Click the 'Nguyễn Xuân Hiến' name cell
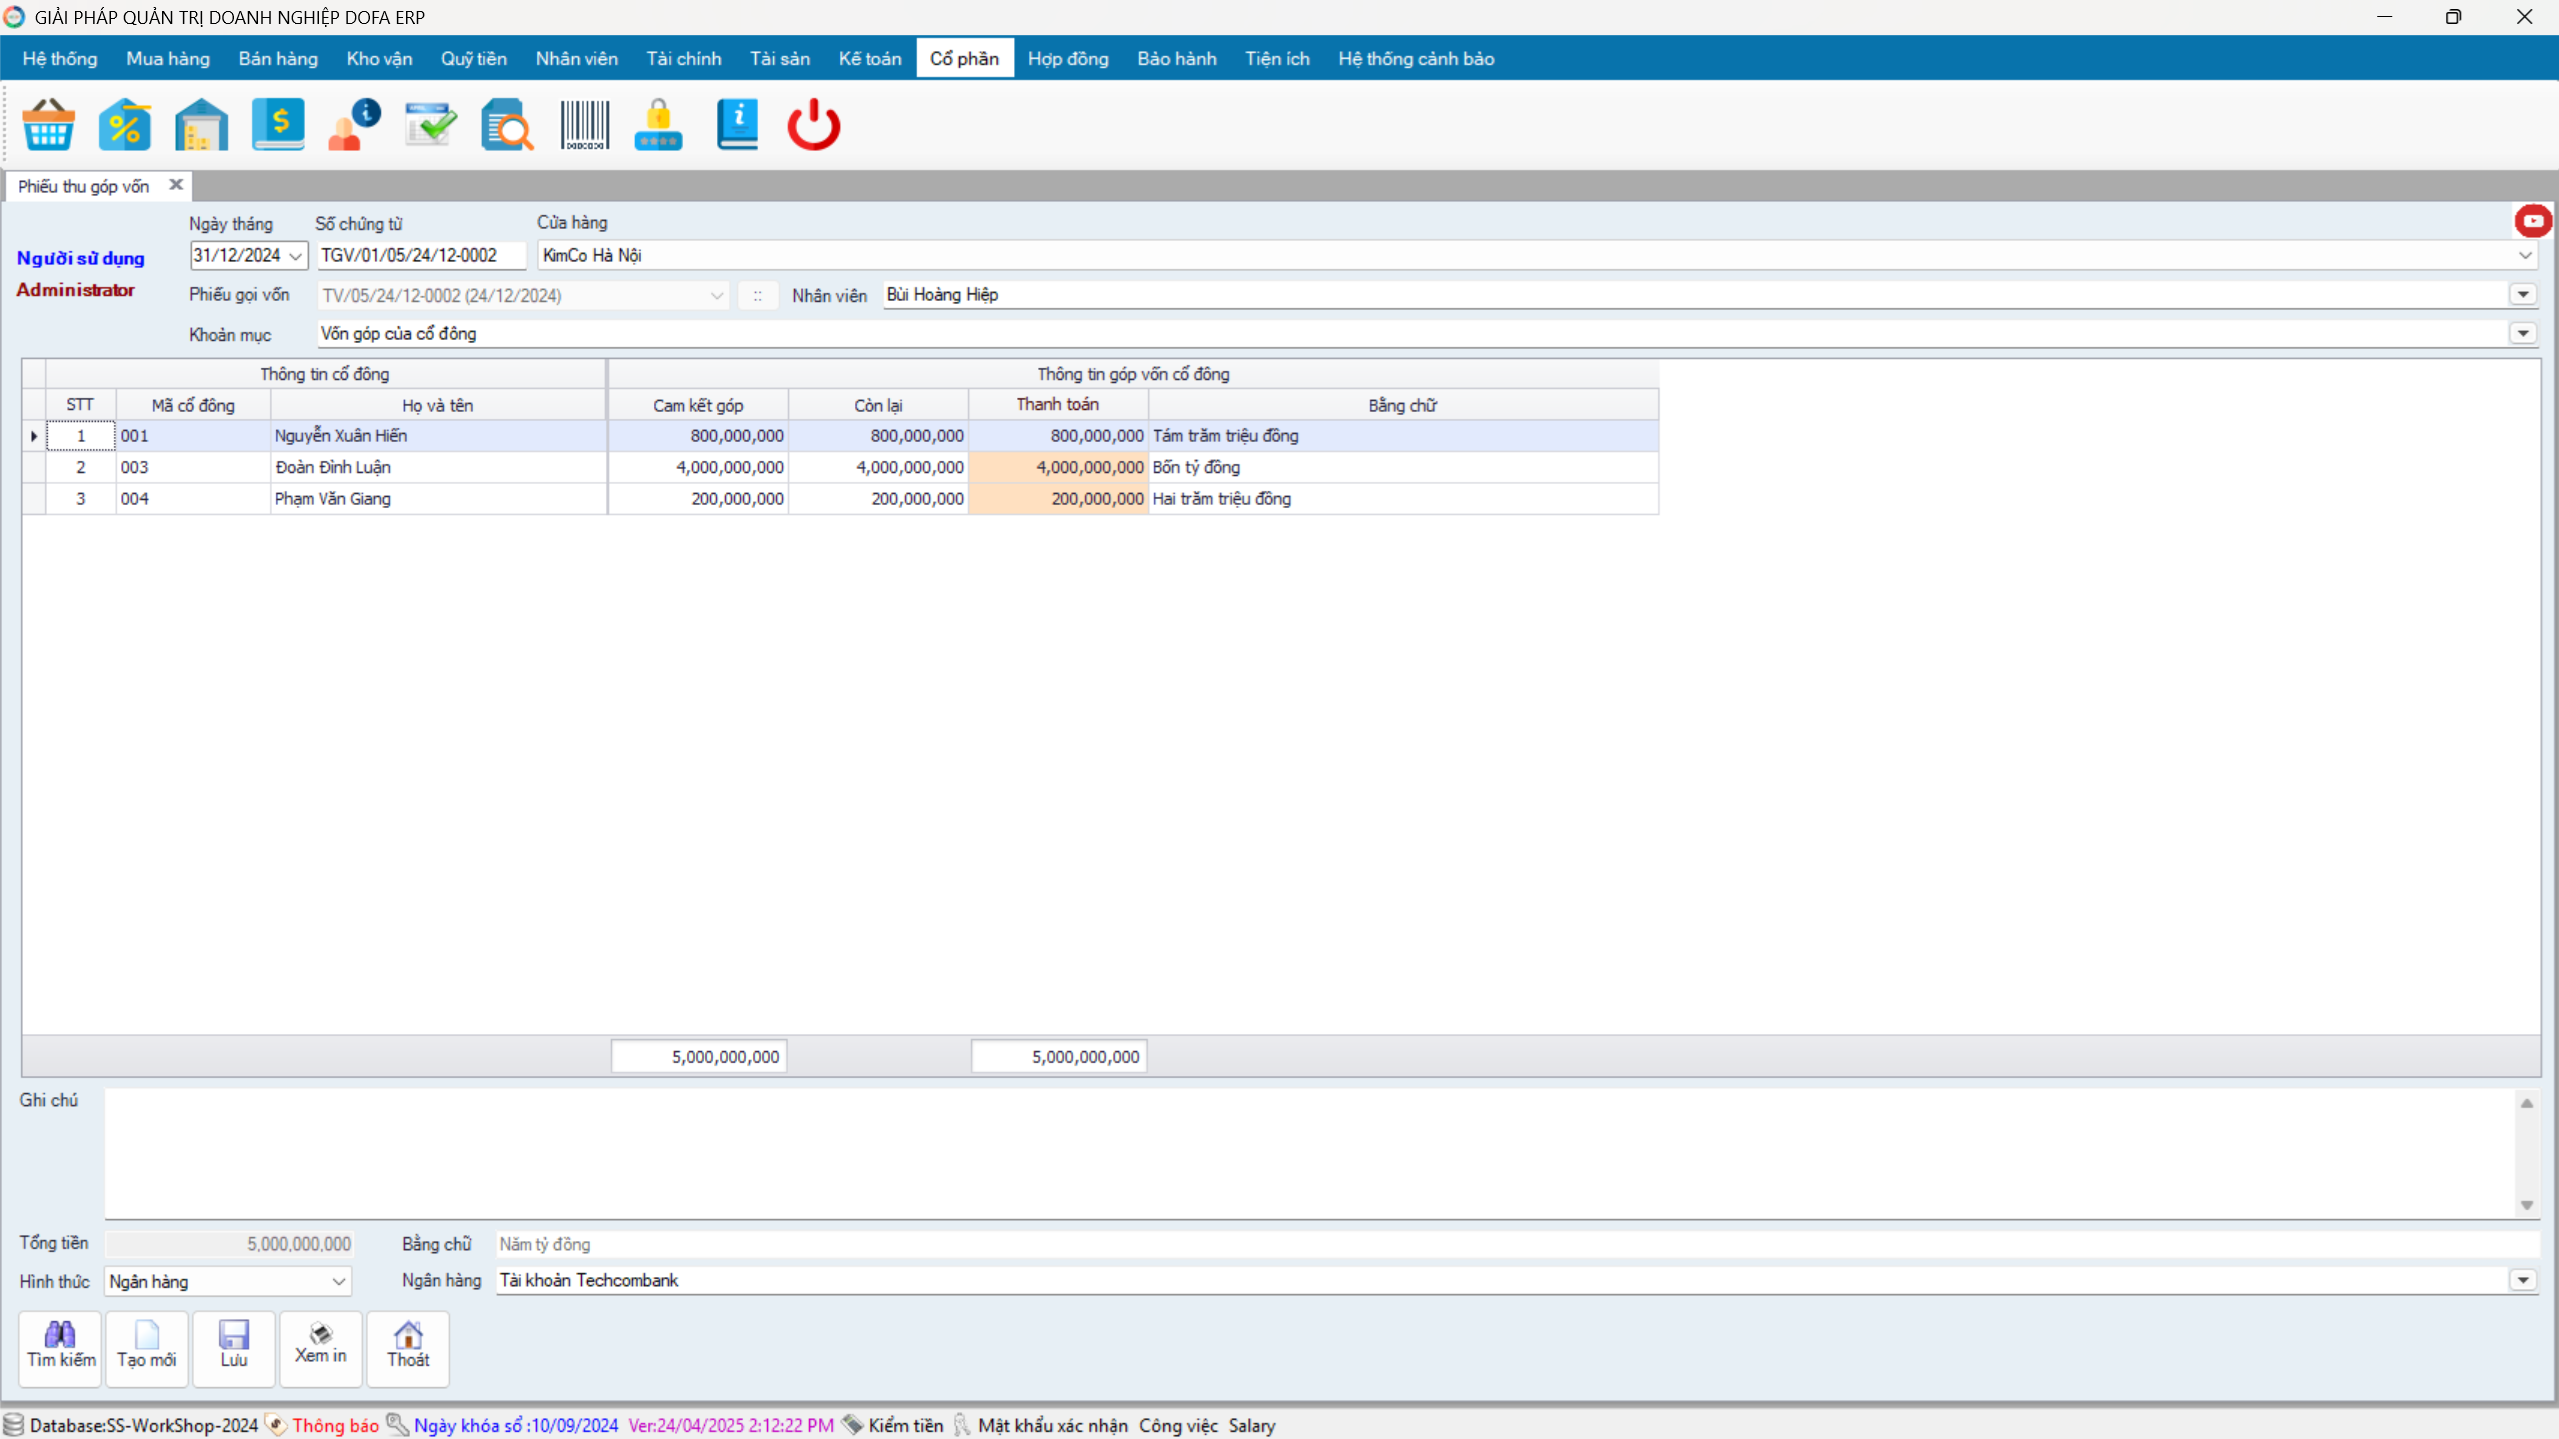The image size is (2559, 1439). pyautogui.click(x=438, y=436)
